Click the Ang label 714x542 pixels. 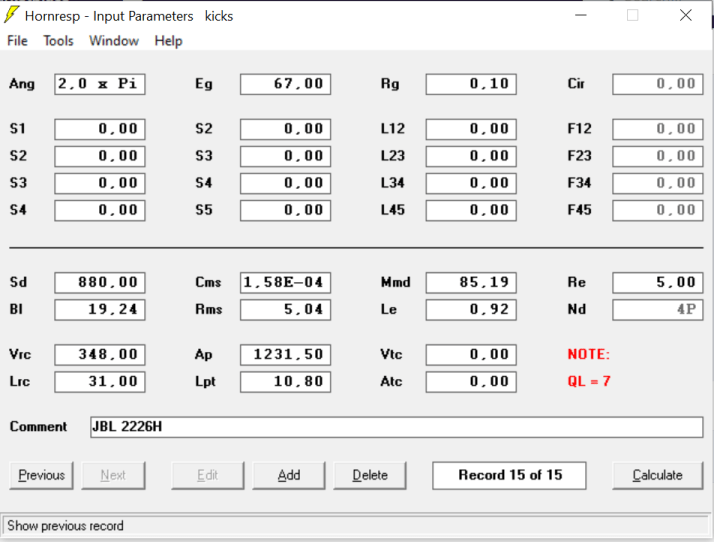(22, 84)
